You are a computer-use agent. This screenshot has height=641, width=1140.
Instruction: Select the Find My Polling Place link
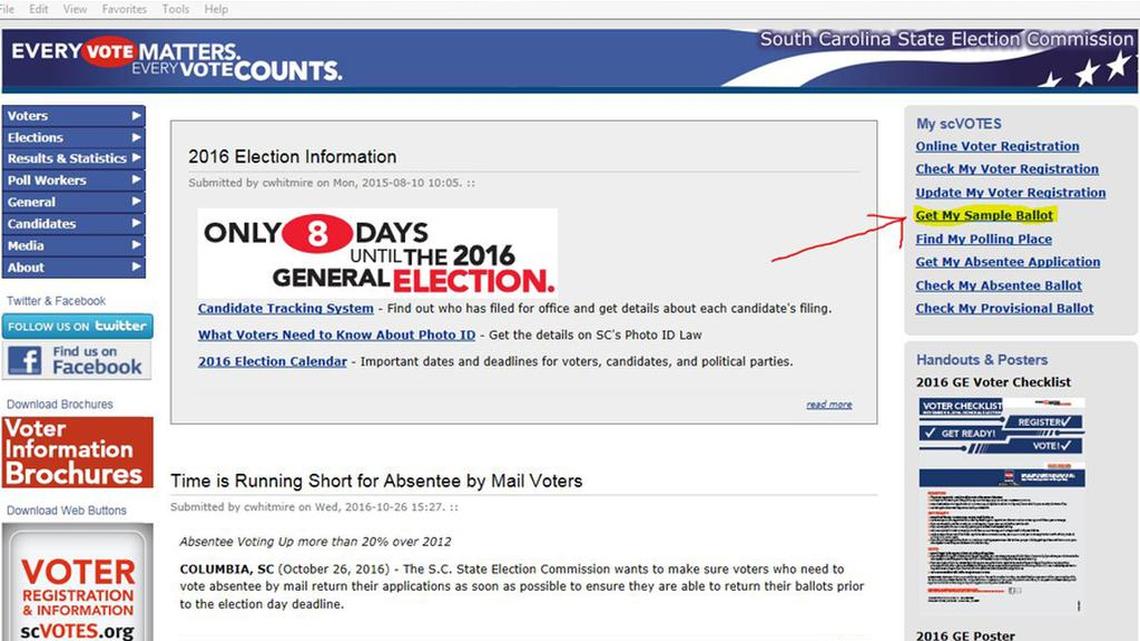click(x=982, y=239)
